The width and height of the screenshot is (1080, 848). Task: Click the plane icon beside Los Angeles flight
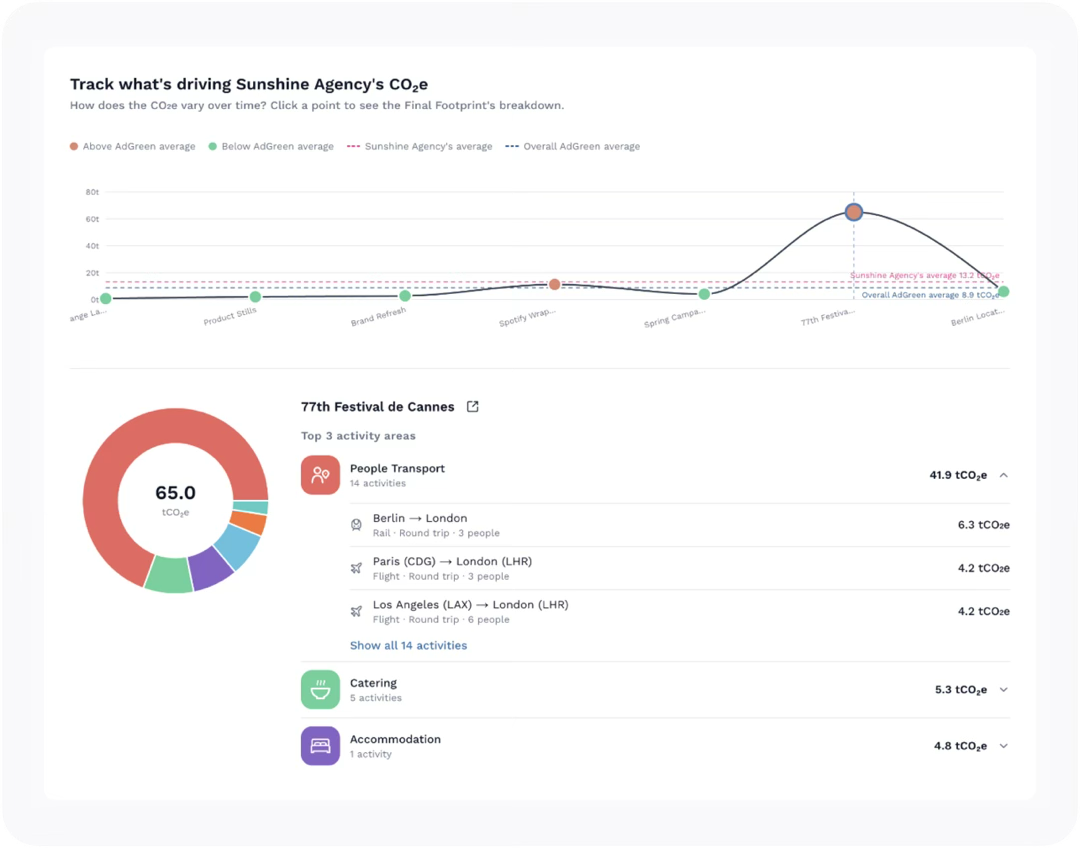click(356, 611)
